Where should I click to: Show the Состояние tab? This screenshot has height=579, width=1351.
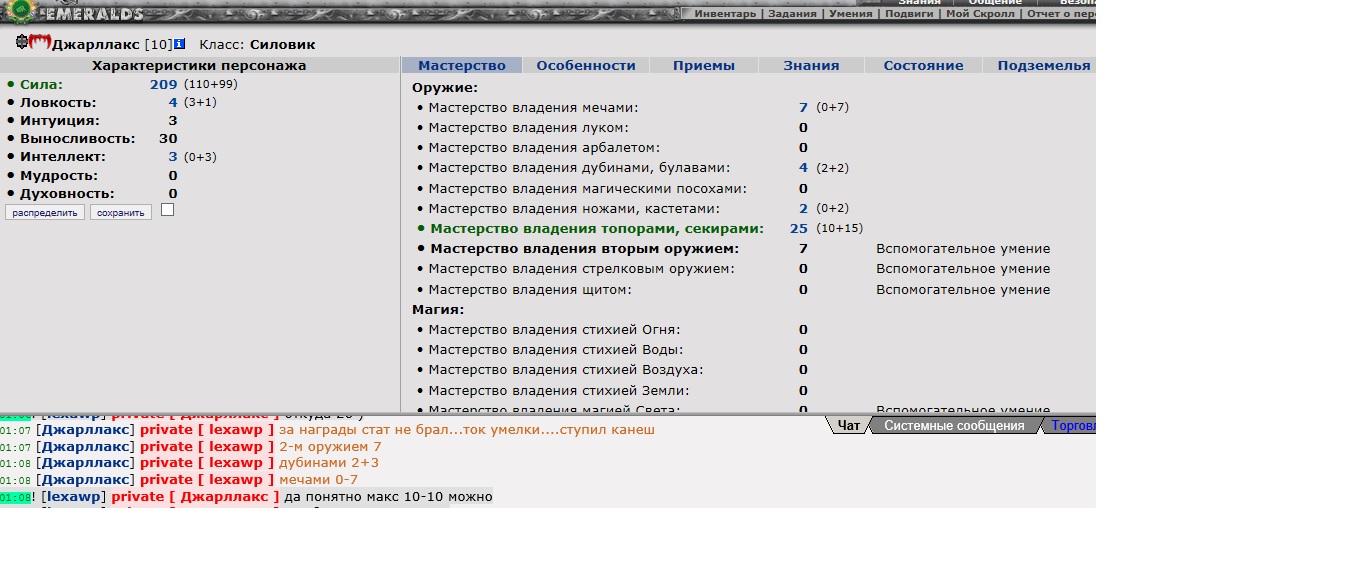pyautogui.click(x=923, y=65)
